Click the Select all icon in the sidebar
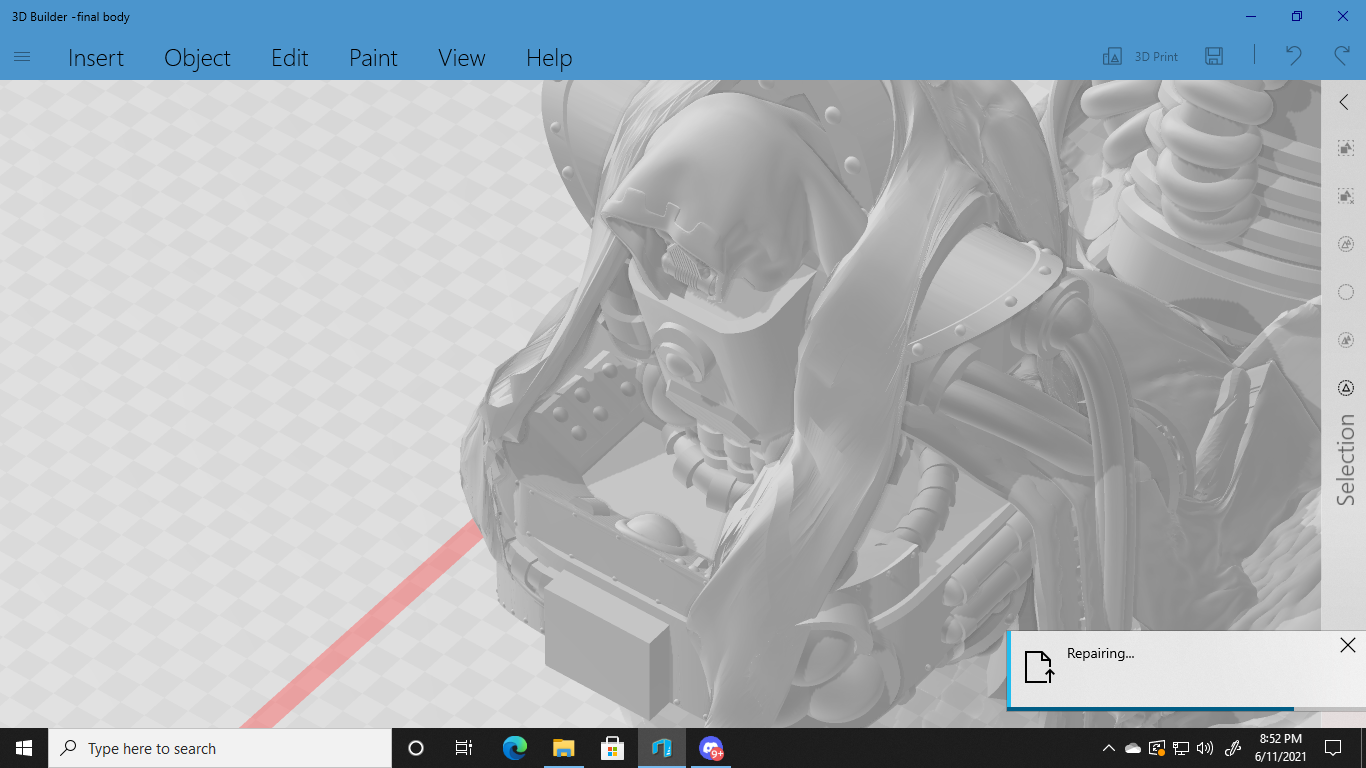Image resolution: width=1366 pixels, height=768 pixels. pyautogui.click(x=1345, y=244)
